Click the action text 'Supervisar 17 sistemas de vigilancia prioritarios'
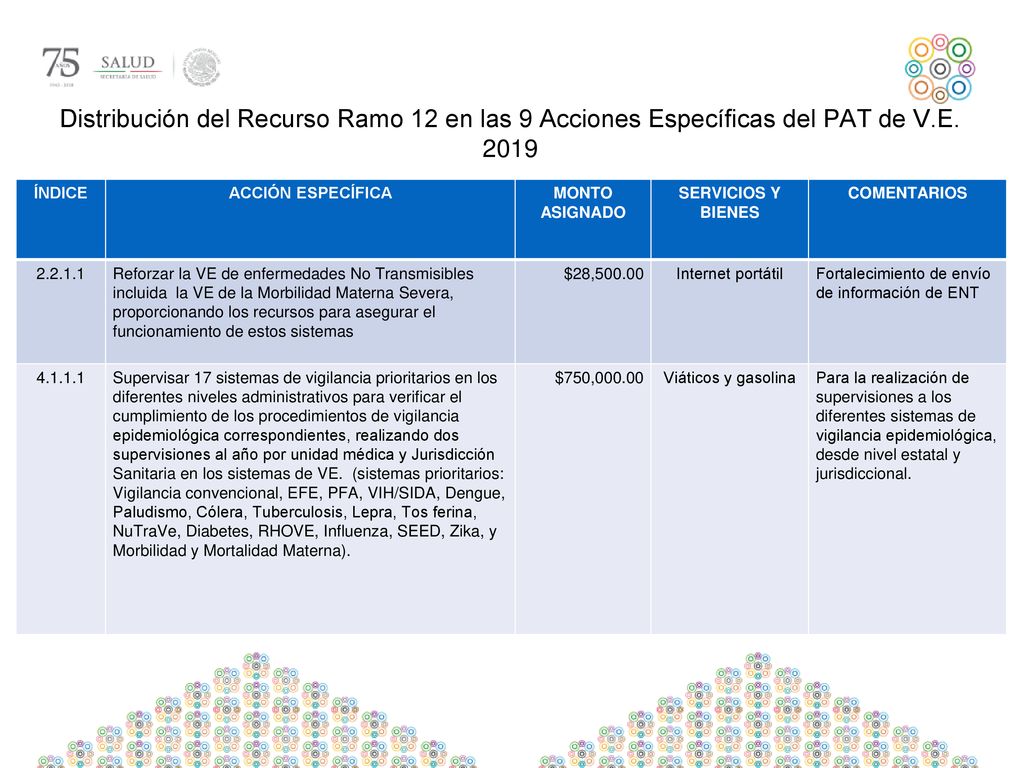The width and height of the screenshot is (1024, 768). point(308,464)
